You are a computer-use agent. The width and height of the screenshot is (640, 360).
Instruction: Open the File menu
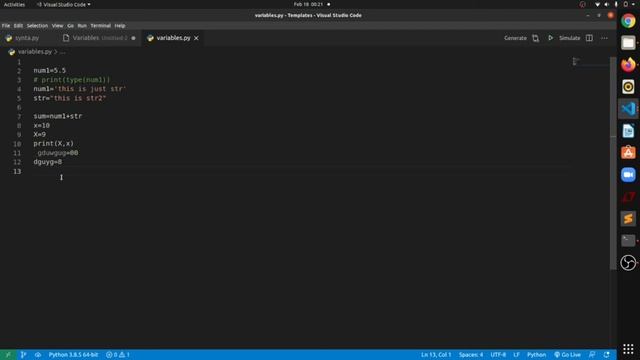(6, 26)
